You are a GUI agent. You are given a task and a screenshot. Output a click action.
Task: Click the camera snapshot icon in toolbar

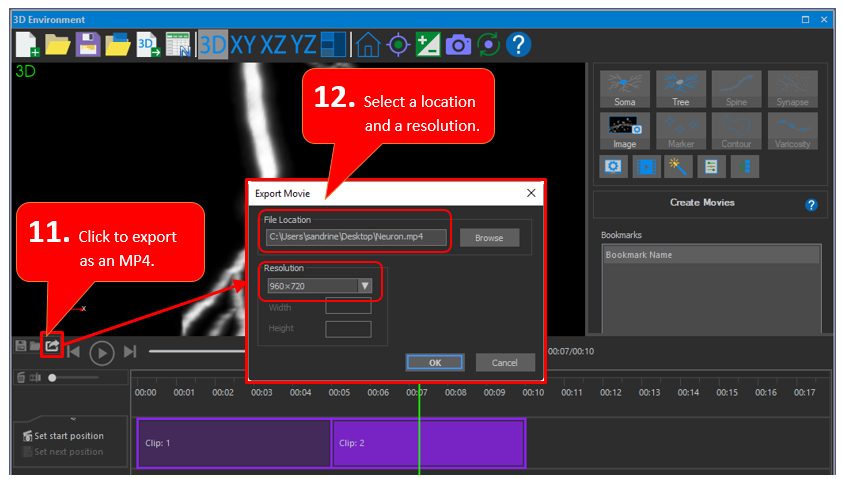click(459, 44)
